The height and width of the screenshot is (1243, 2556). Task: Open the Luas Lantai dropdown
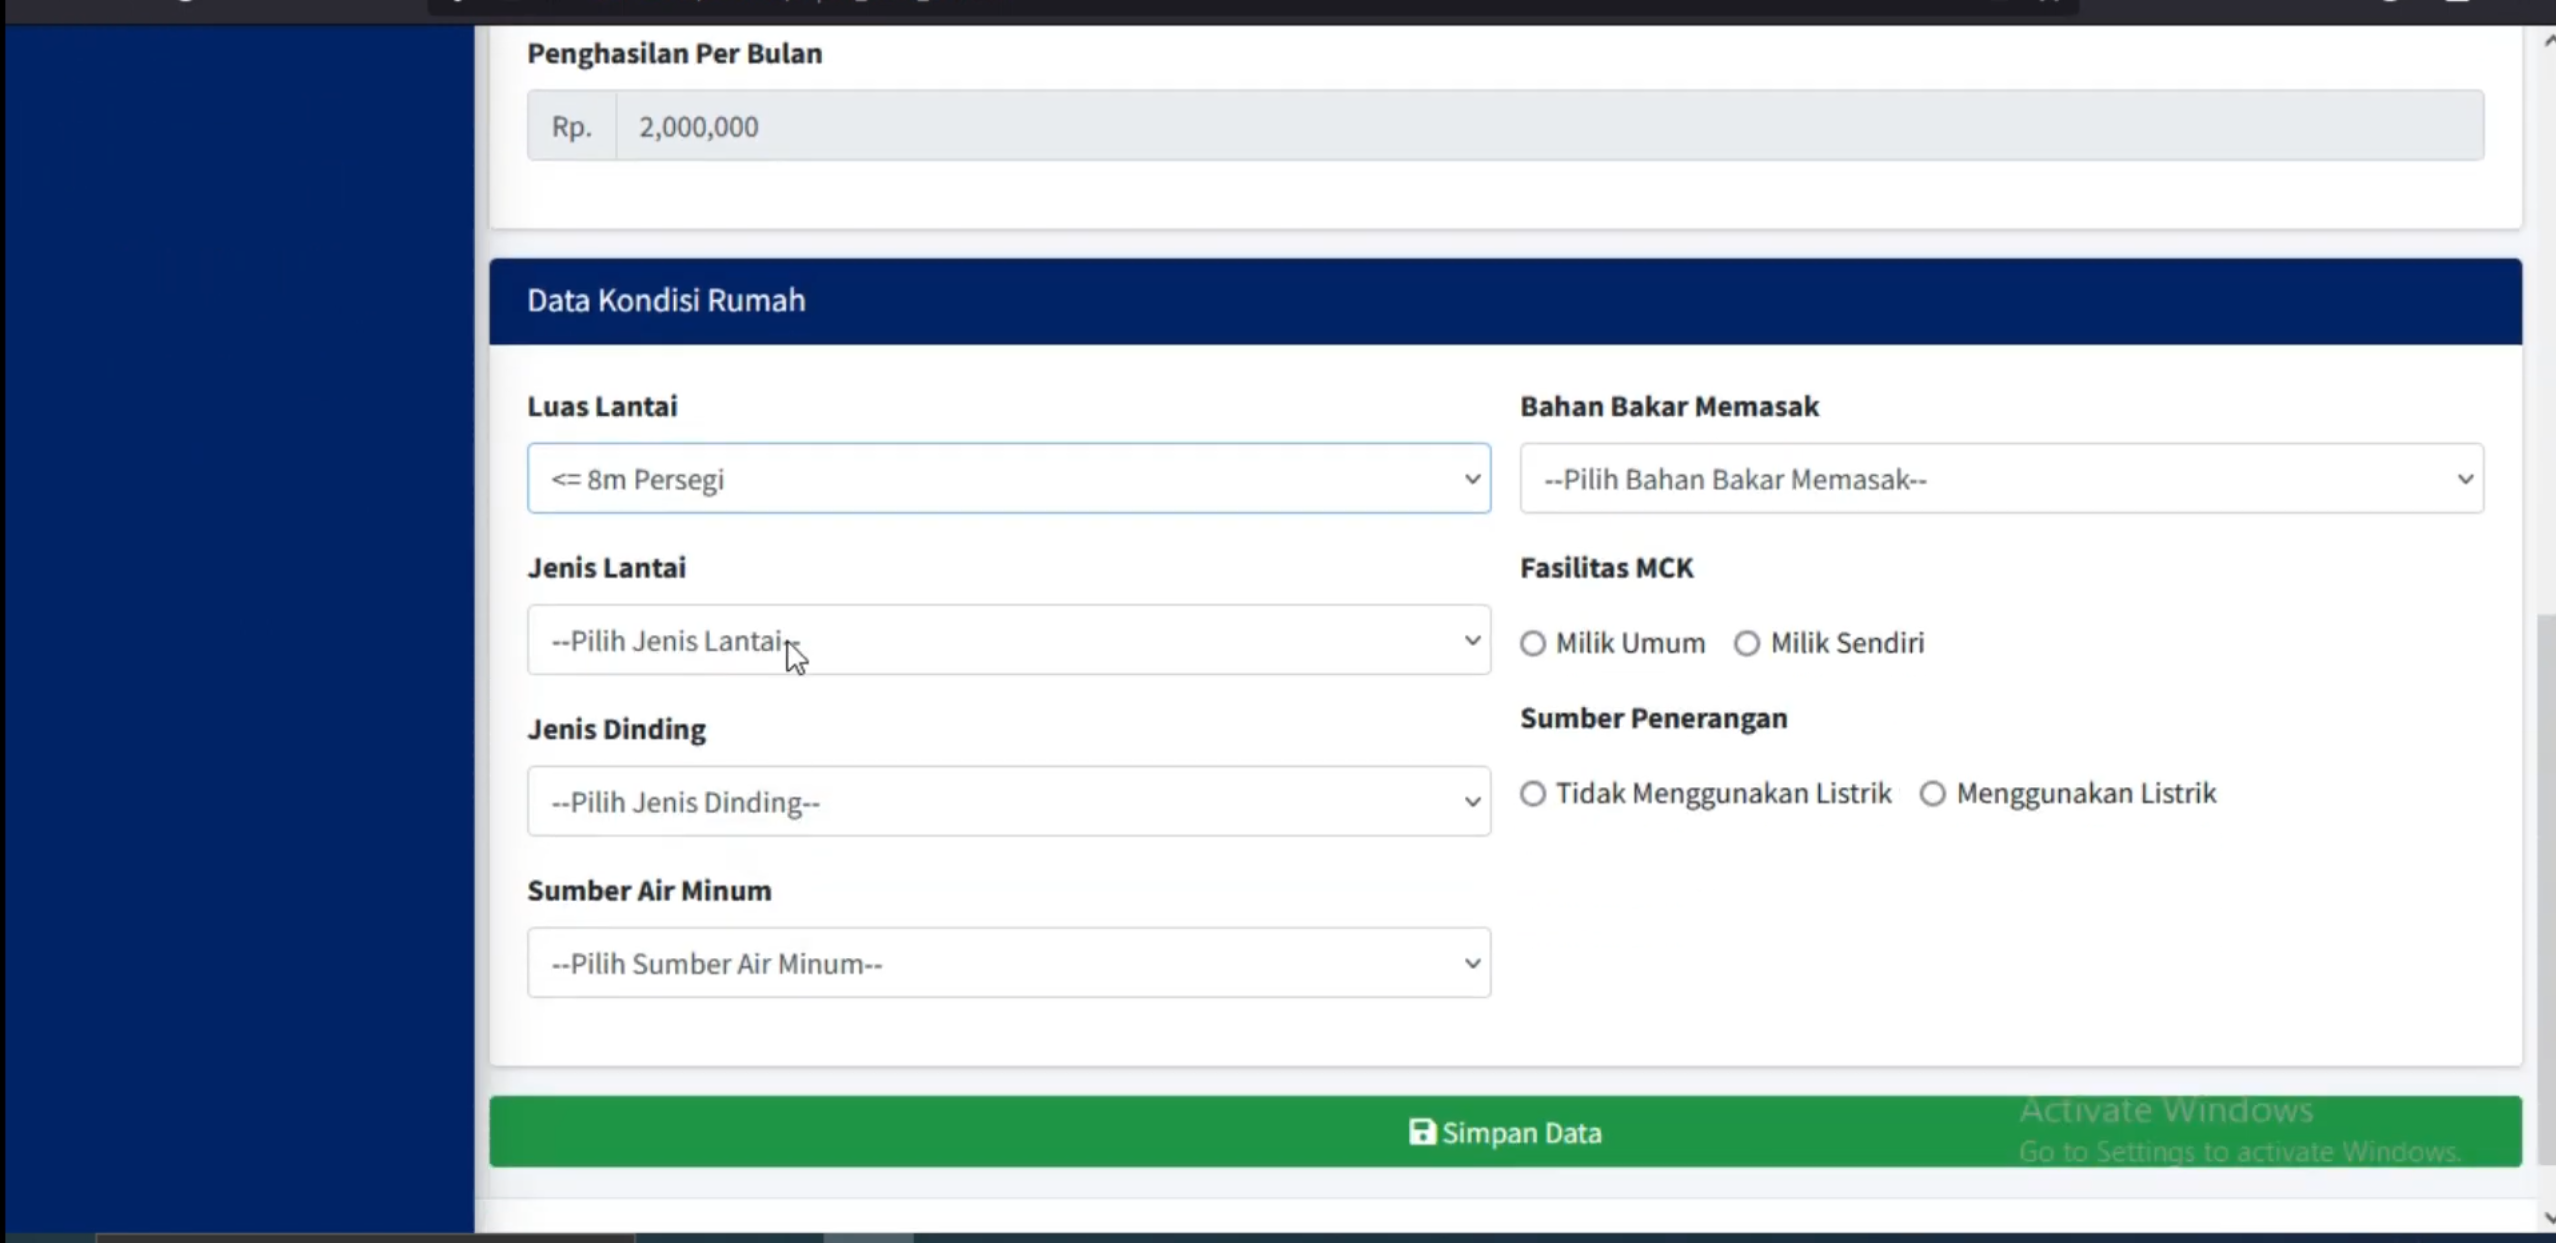pyautogui.click(x=1008, y=479)
